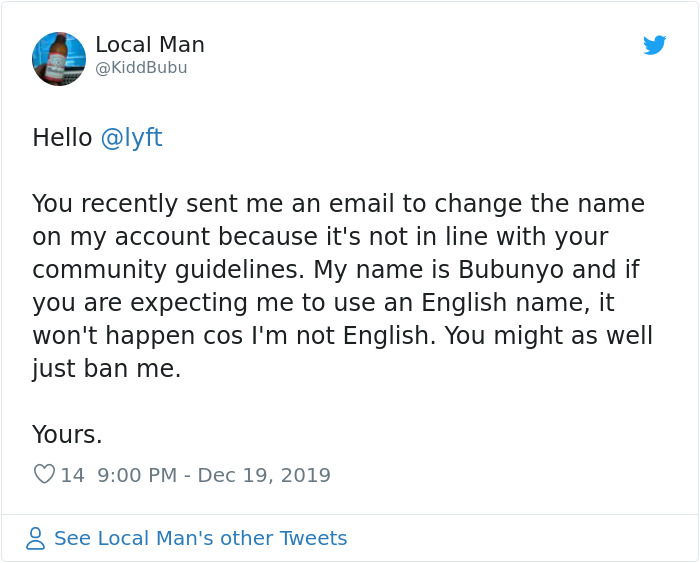This screenshot has height=563, width=700.
Task: Open the 9:00 PM time in the timestamp
Action: coord(135,475)
